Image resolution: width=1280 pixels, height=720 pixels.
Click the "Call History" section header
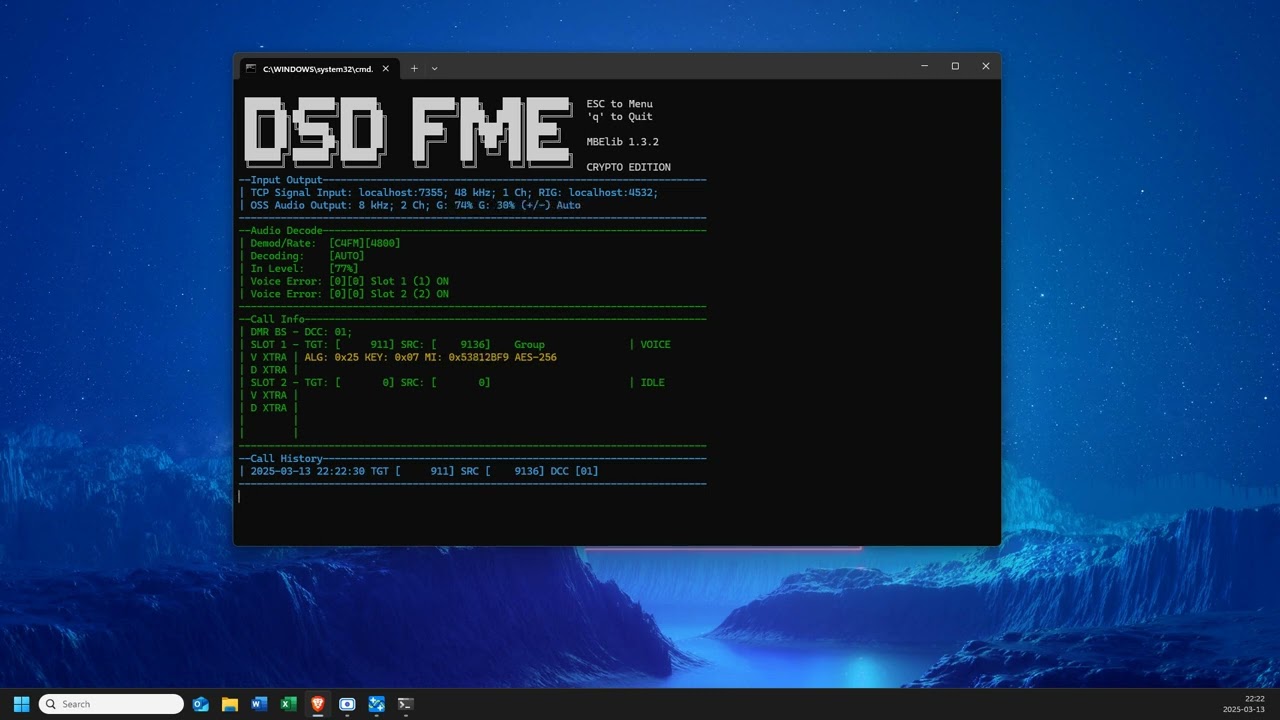coord(286,458)
